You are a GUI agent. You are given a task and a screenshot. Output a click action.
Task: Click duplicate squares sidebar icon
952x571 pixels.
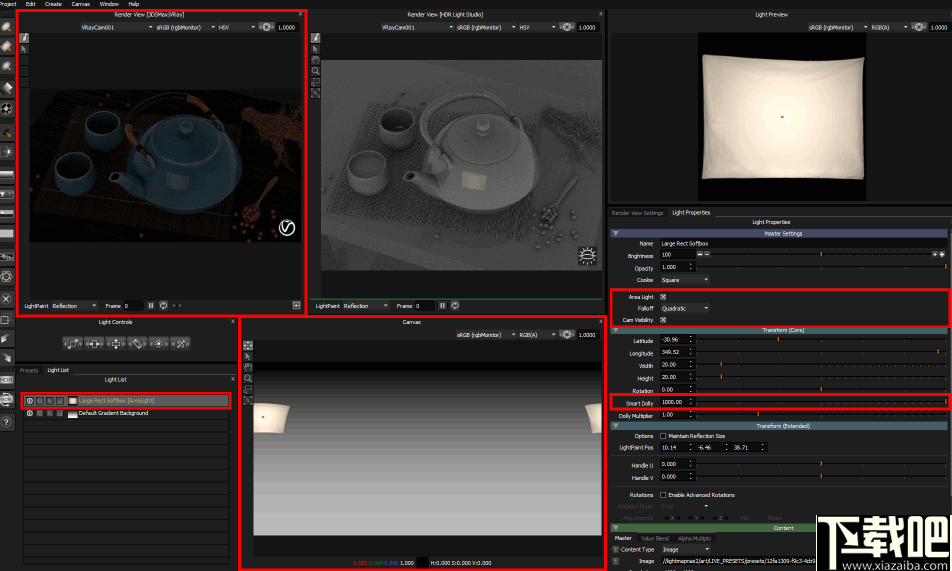(7, 319)
